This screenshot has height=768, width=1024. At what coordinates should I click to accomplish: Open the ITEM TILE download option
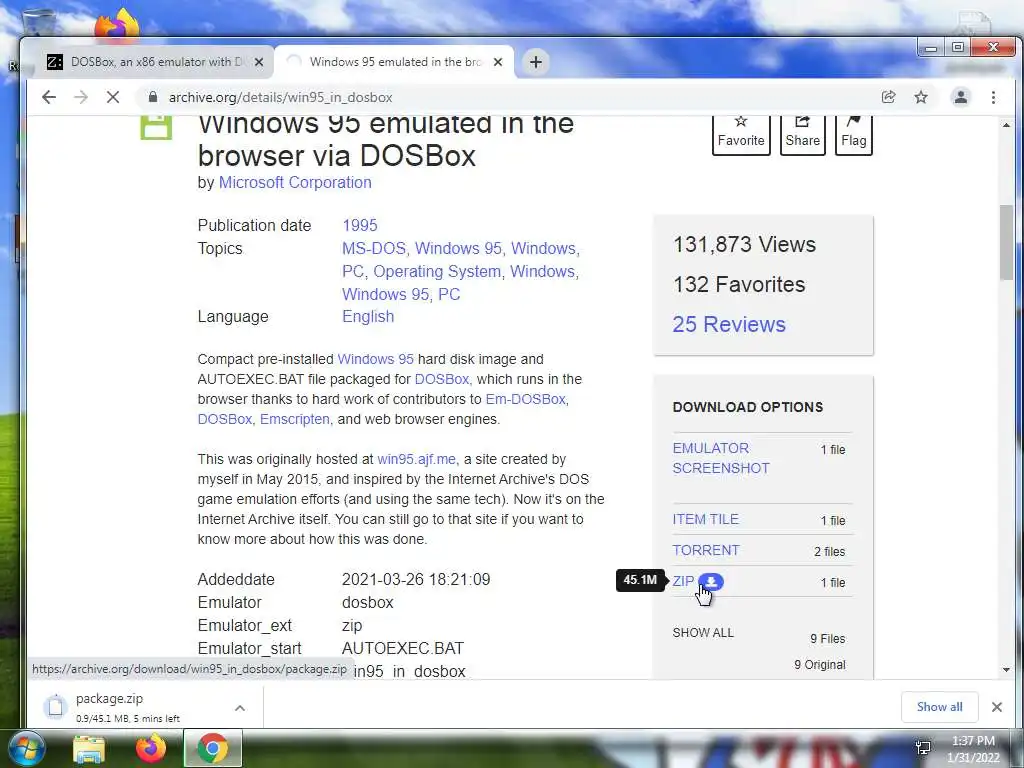705,520
